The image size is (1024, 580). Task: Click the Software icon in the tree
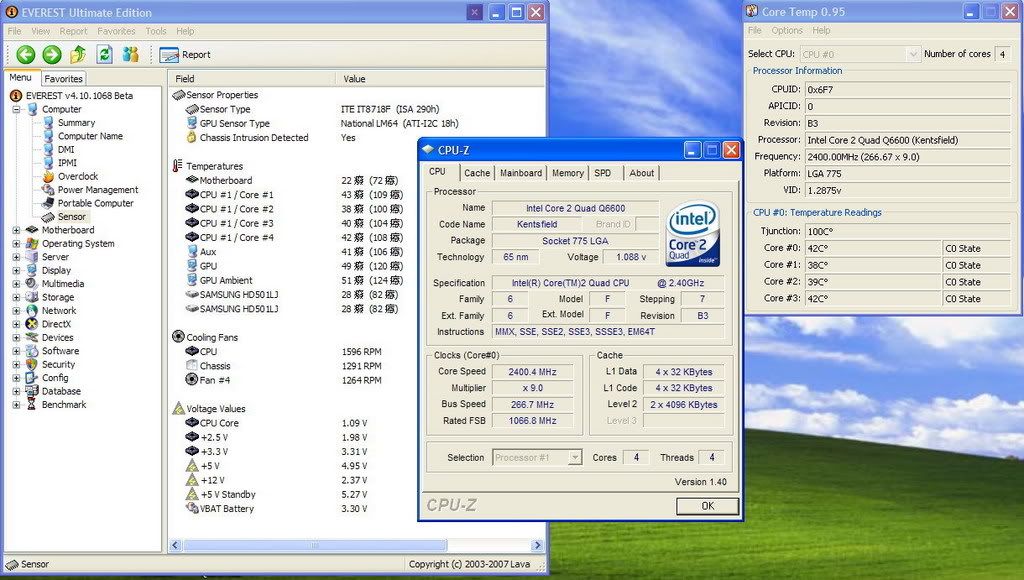(x=32, y=351)
